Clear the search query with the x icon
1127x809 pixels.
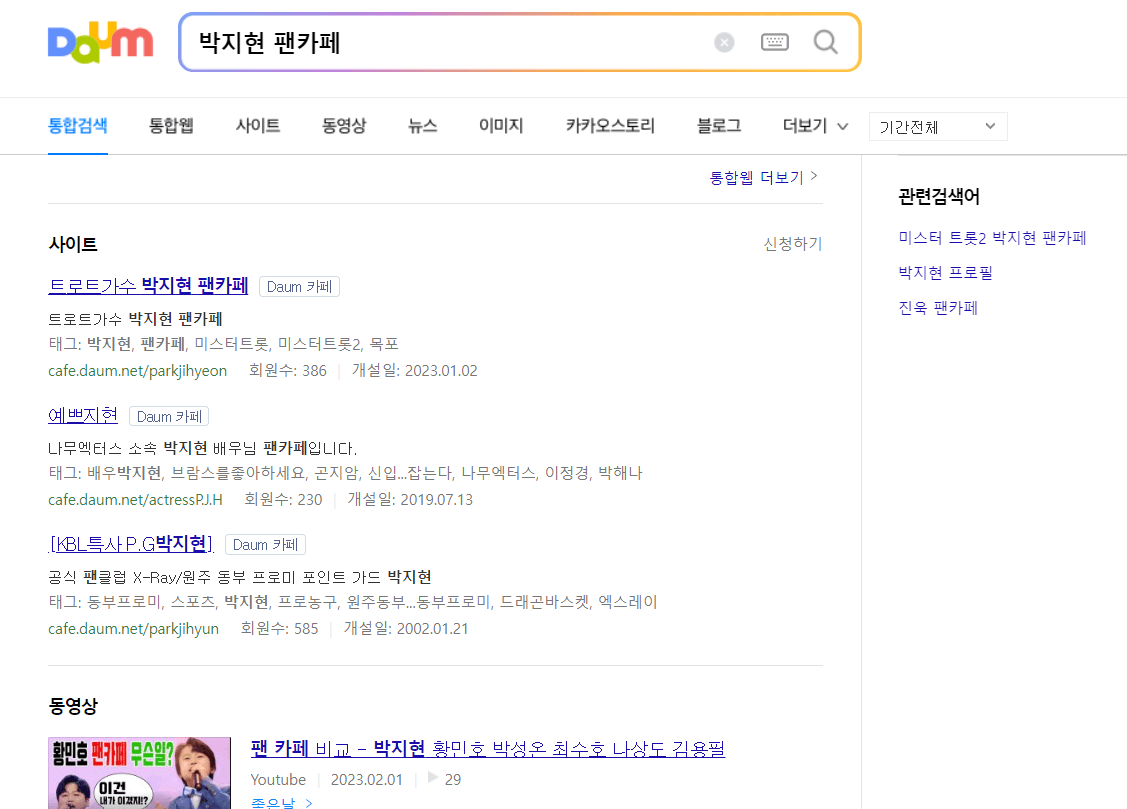723,41
